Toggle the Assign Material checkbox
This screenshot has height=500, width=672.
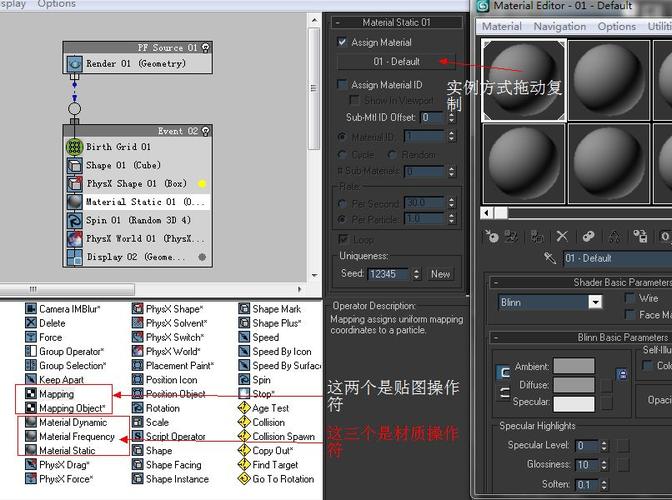342,43
